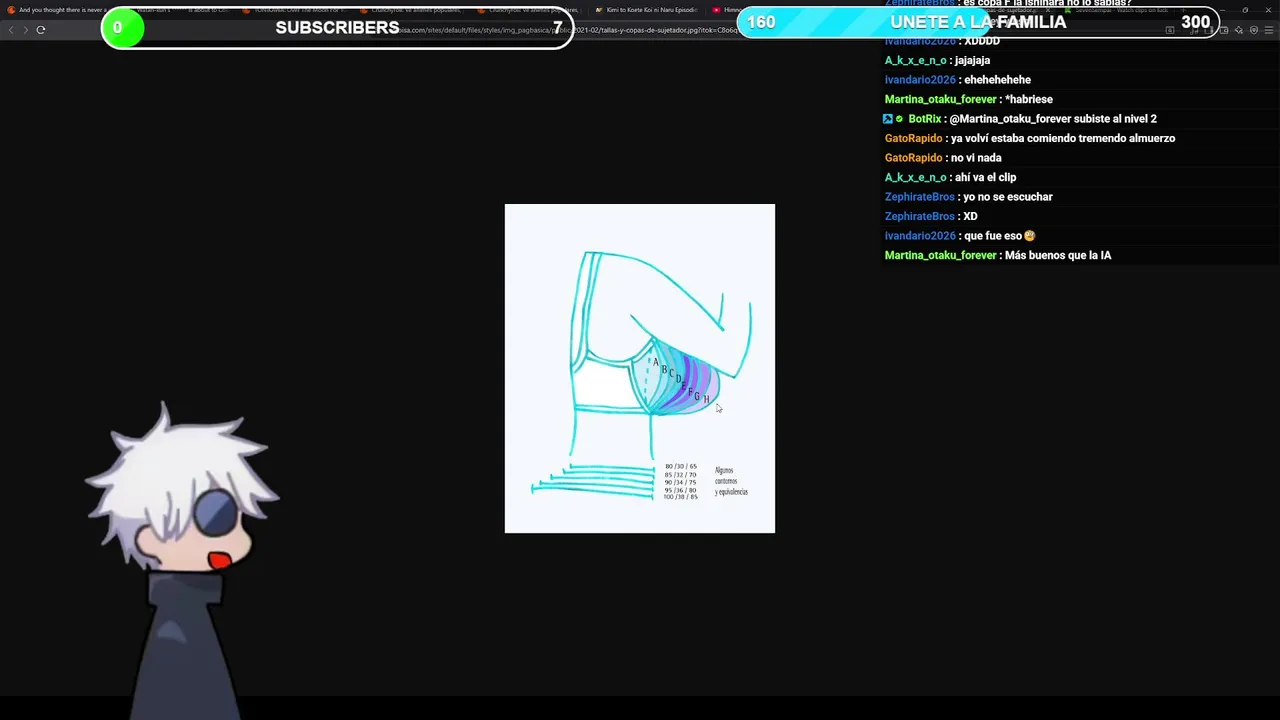Click GatoRapido name beside 'no vi nada'
Image resolution: width=1280 pixels, height=720 pixels.
[914, 158]
